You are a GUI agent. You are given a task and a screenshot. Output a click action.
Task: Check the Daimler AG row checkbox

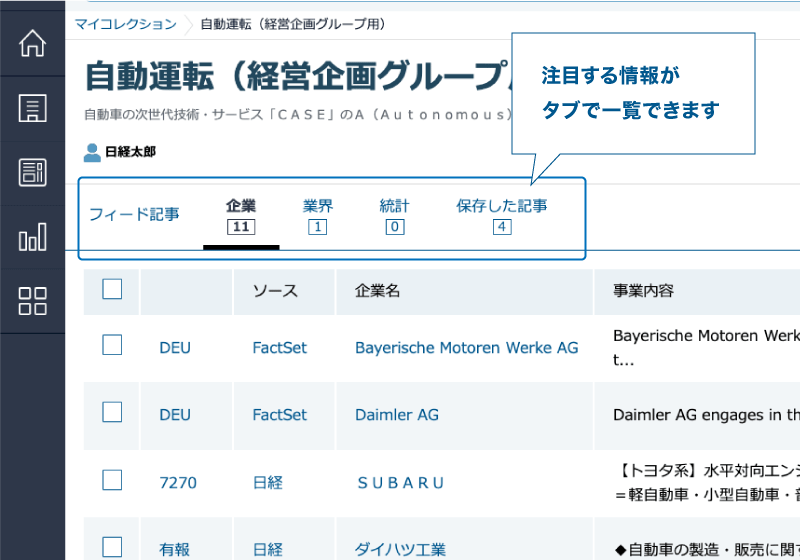[x=112, y=412]
